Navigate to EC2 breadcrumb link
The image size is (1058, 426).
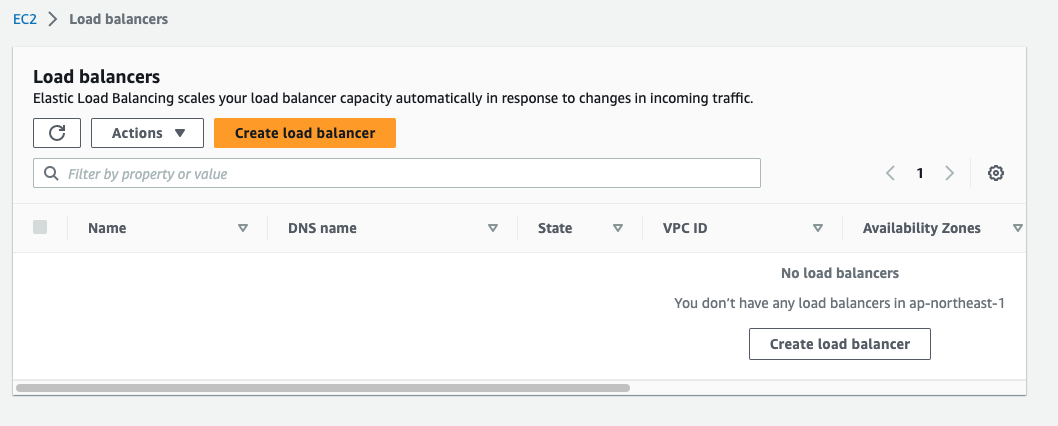point(25,19)
